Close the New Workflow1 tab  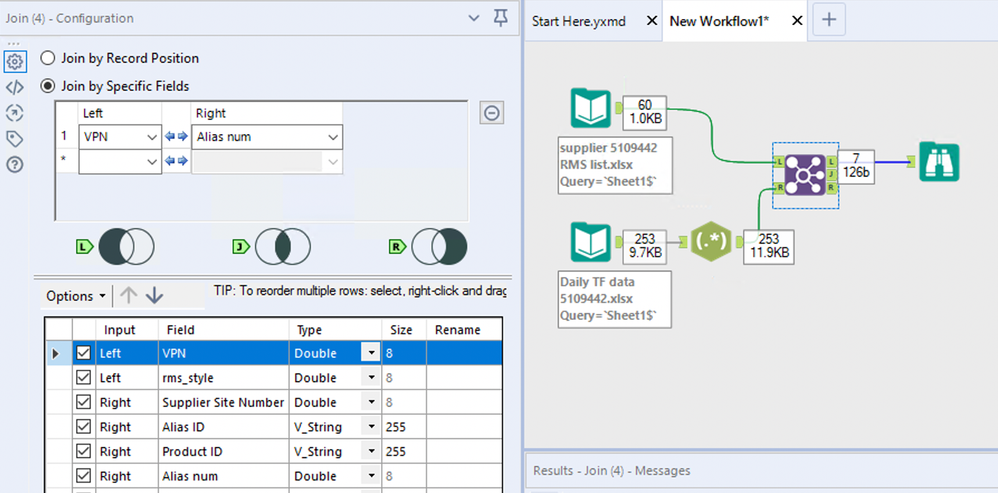click(796, 21)
